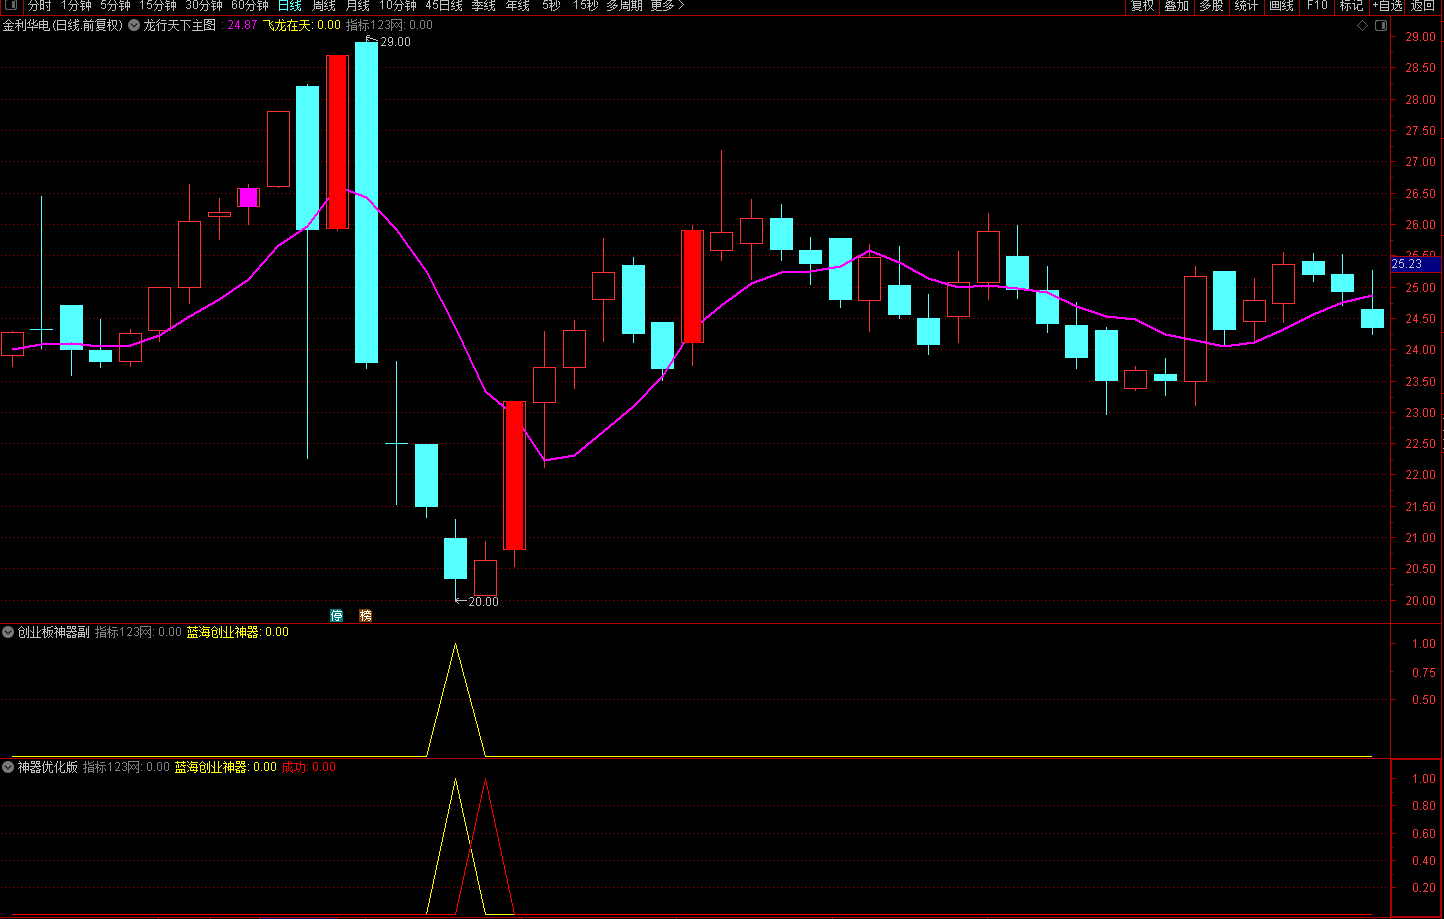Viewport: 1444px width, 919px height.
Task: Select the 1分钟 period
Action: (x=76, y=6)
